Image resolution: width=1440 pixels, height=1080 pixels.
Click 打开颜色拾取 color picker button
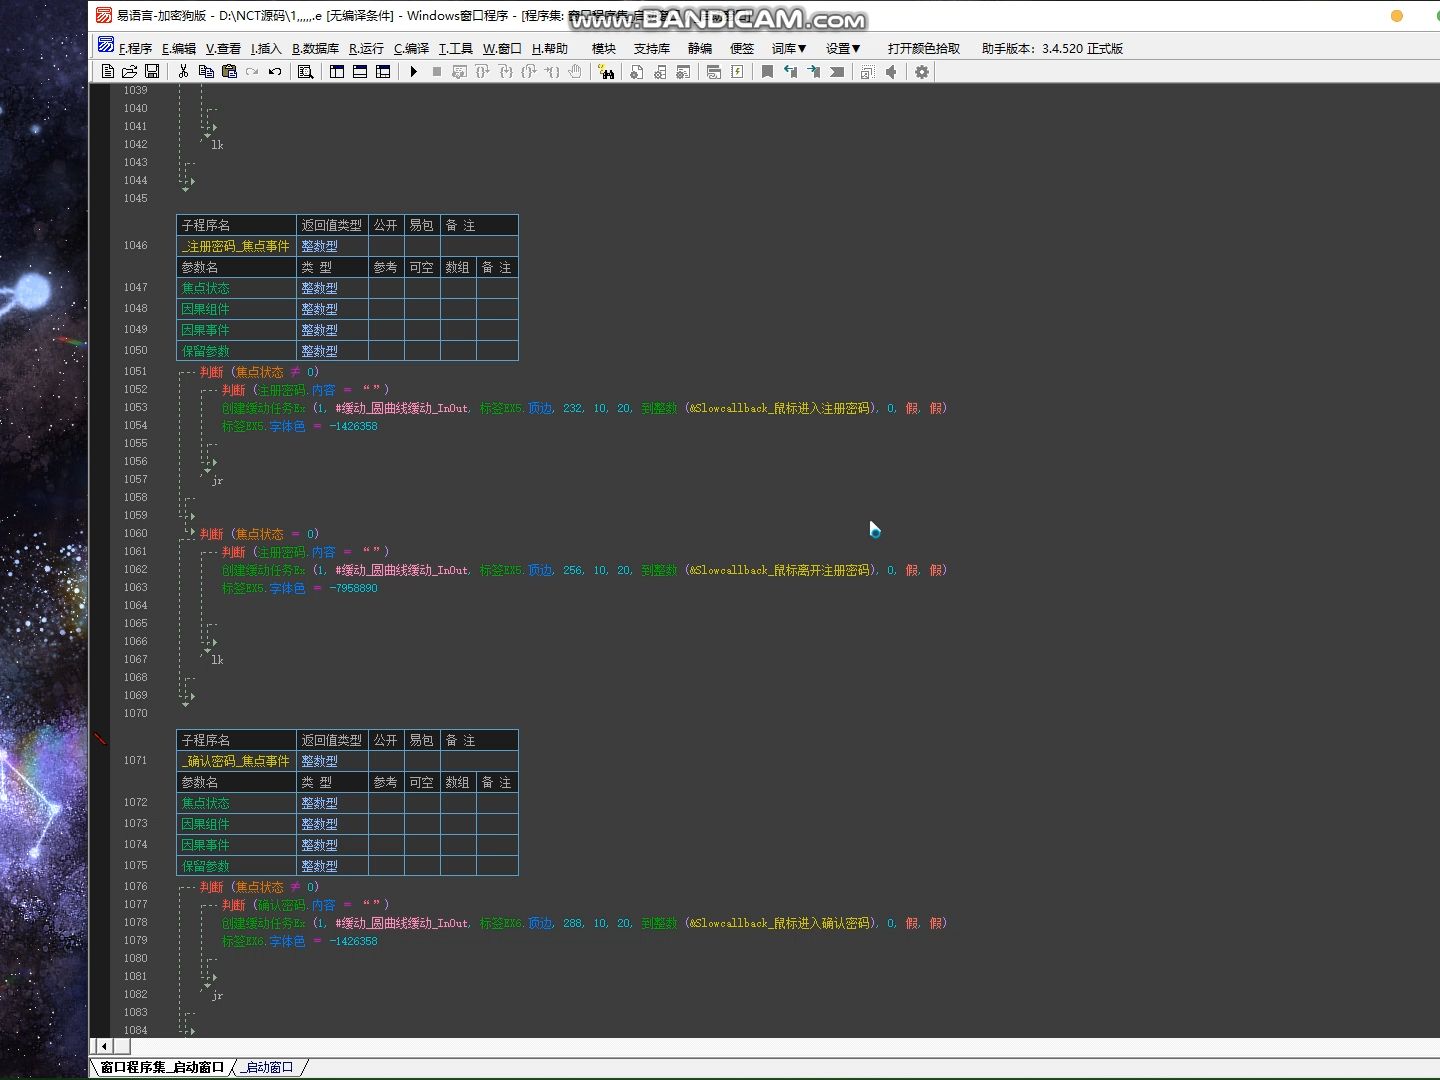[x=923, y=48]
